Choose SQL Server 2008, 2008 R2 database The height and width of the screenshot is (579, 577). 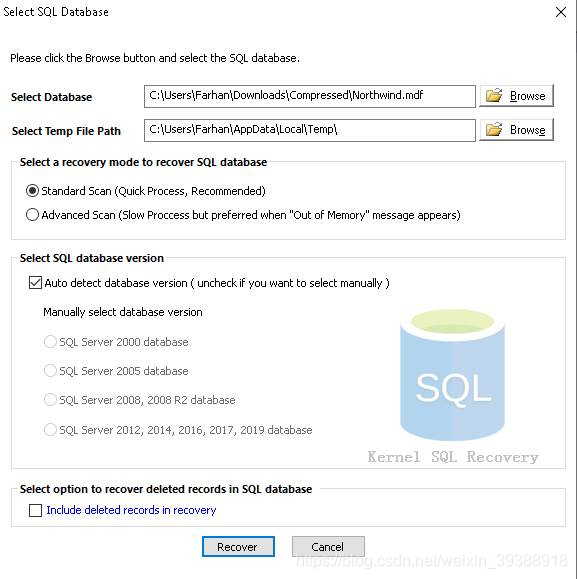pyautogui.click(x=50, y=400)
